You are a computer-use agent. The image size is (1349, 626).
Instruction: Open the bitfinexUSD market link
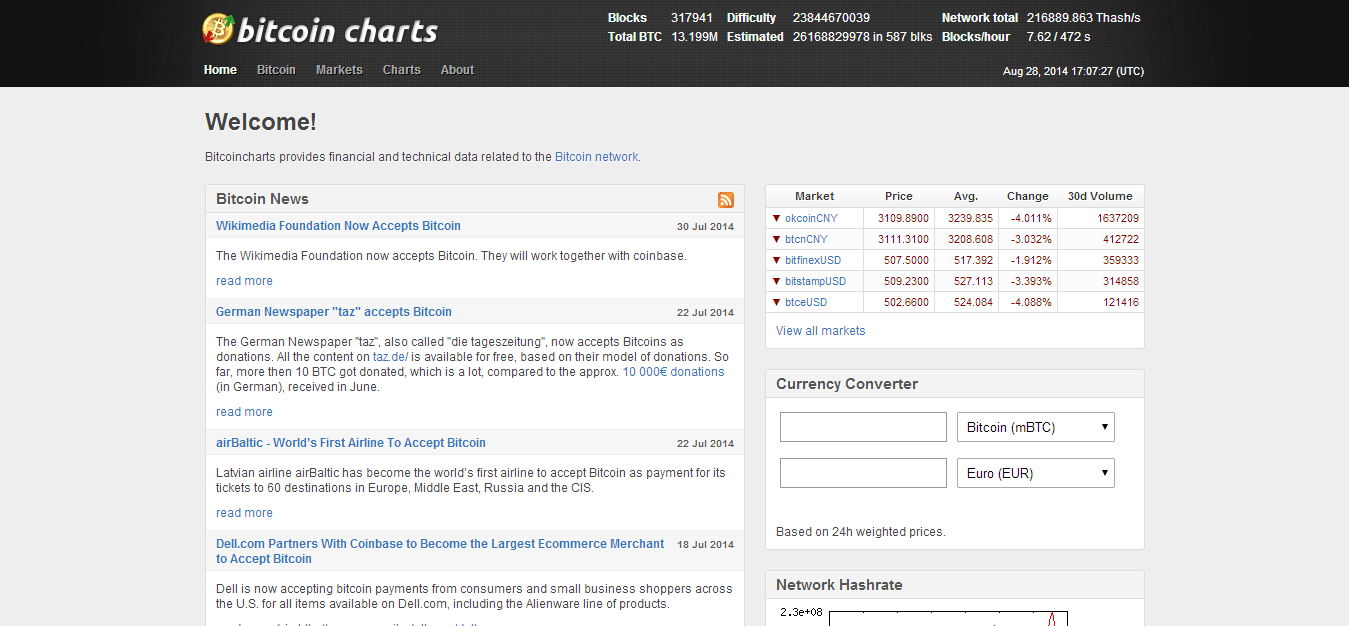point(813,260)
